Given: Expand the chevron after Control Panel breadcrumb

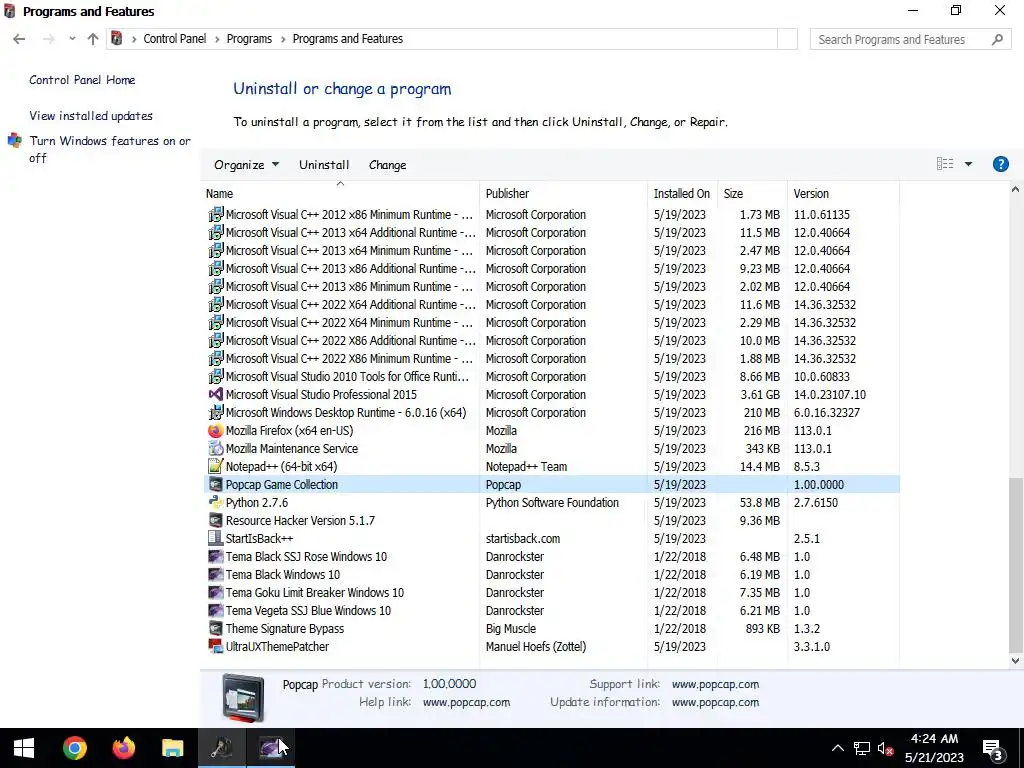Looking at the screenshot, I should [x=217, y=39].
